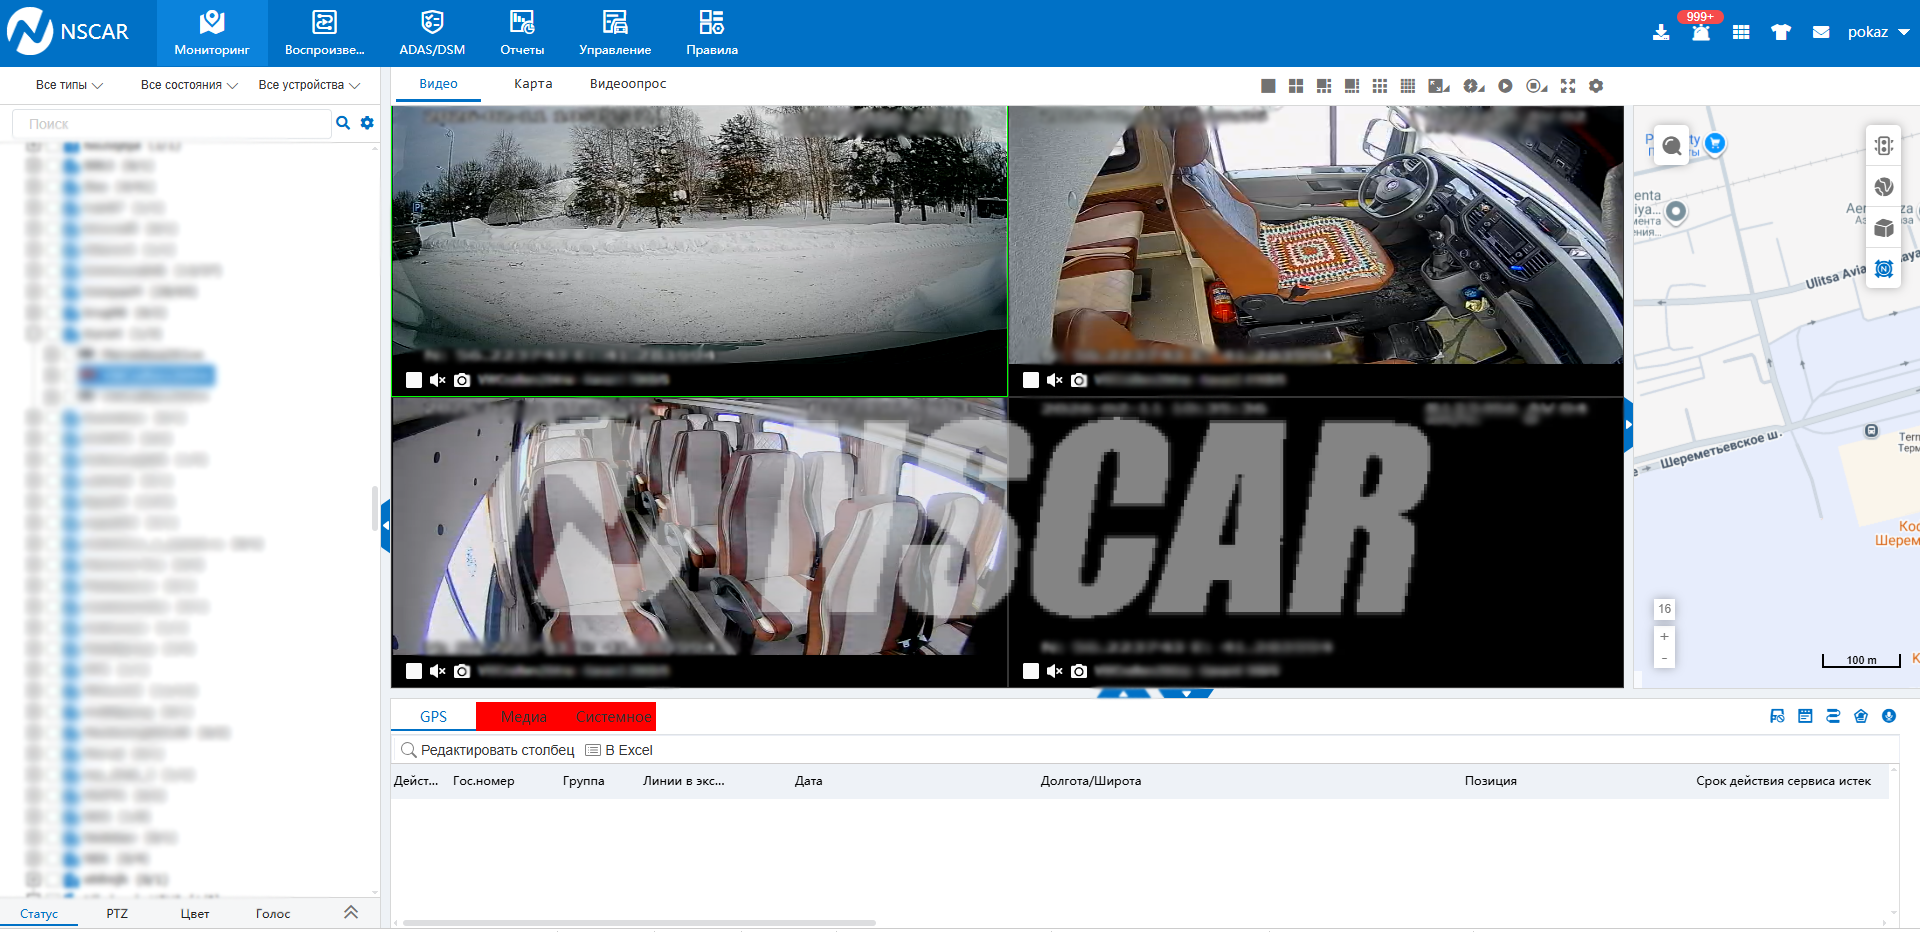1920x932 pixels.
Task: Click 'Редактировать столбец' button
Action: 488,750
